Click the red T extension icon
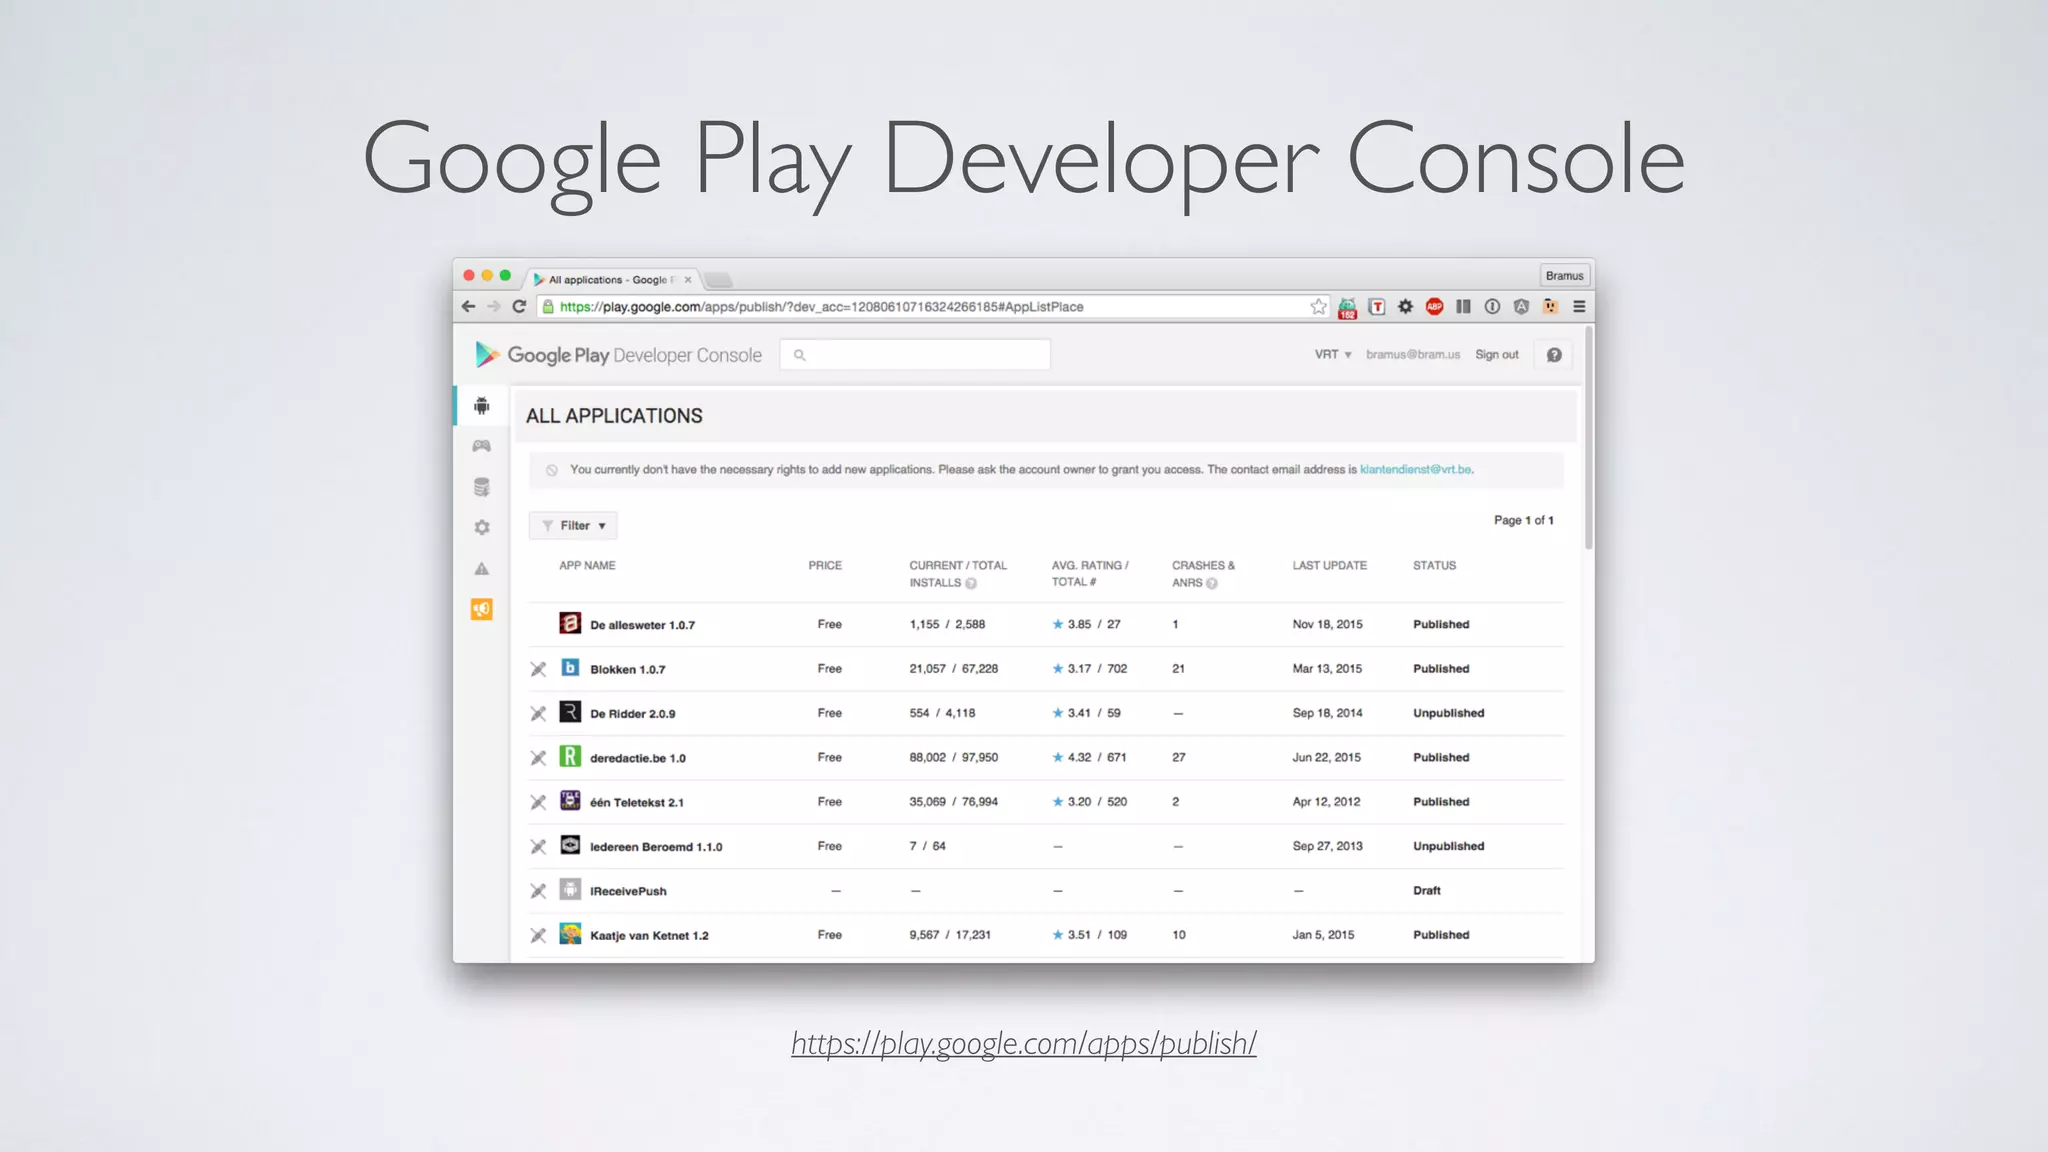 point(1377,307)
